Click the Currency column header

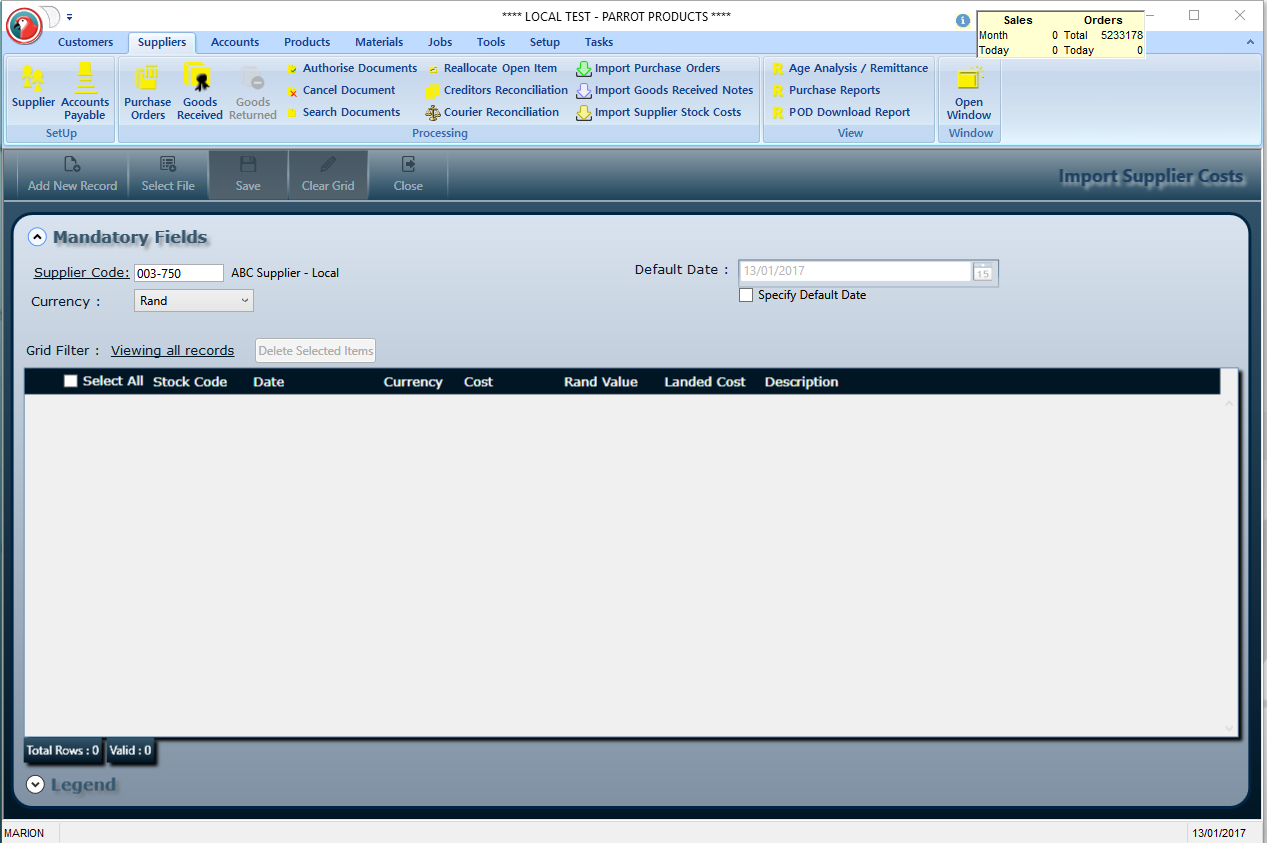(413, 382)
